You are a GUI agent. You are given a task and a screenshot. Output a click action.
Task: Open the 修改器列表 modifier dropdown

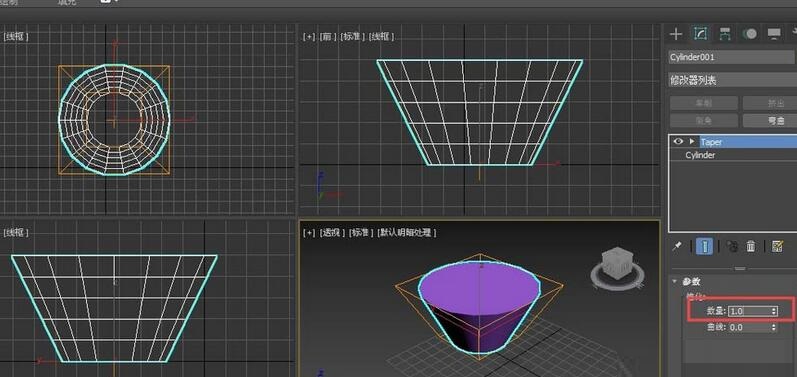pyautogui.click(x=732, y=80)
